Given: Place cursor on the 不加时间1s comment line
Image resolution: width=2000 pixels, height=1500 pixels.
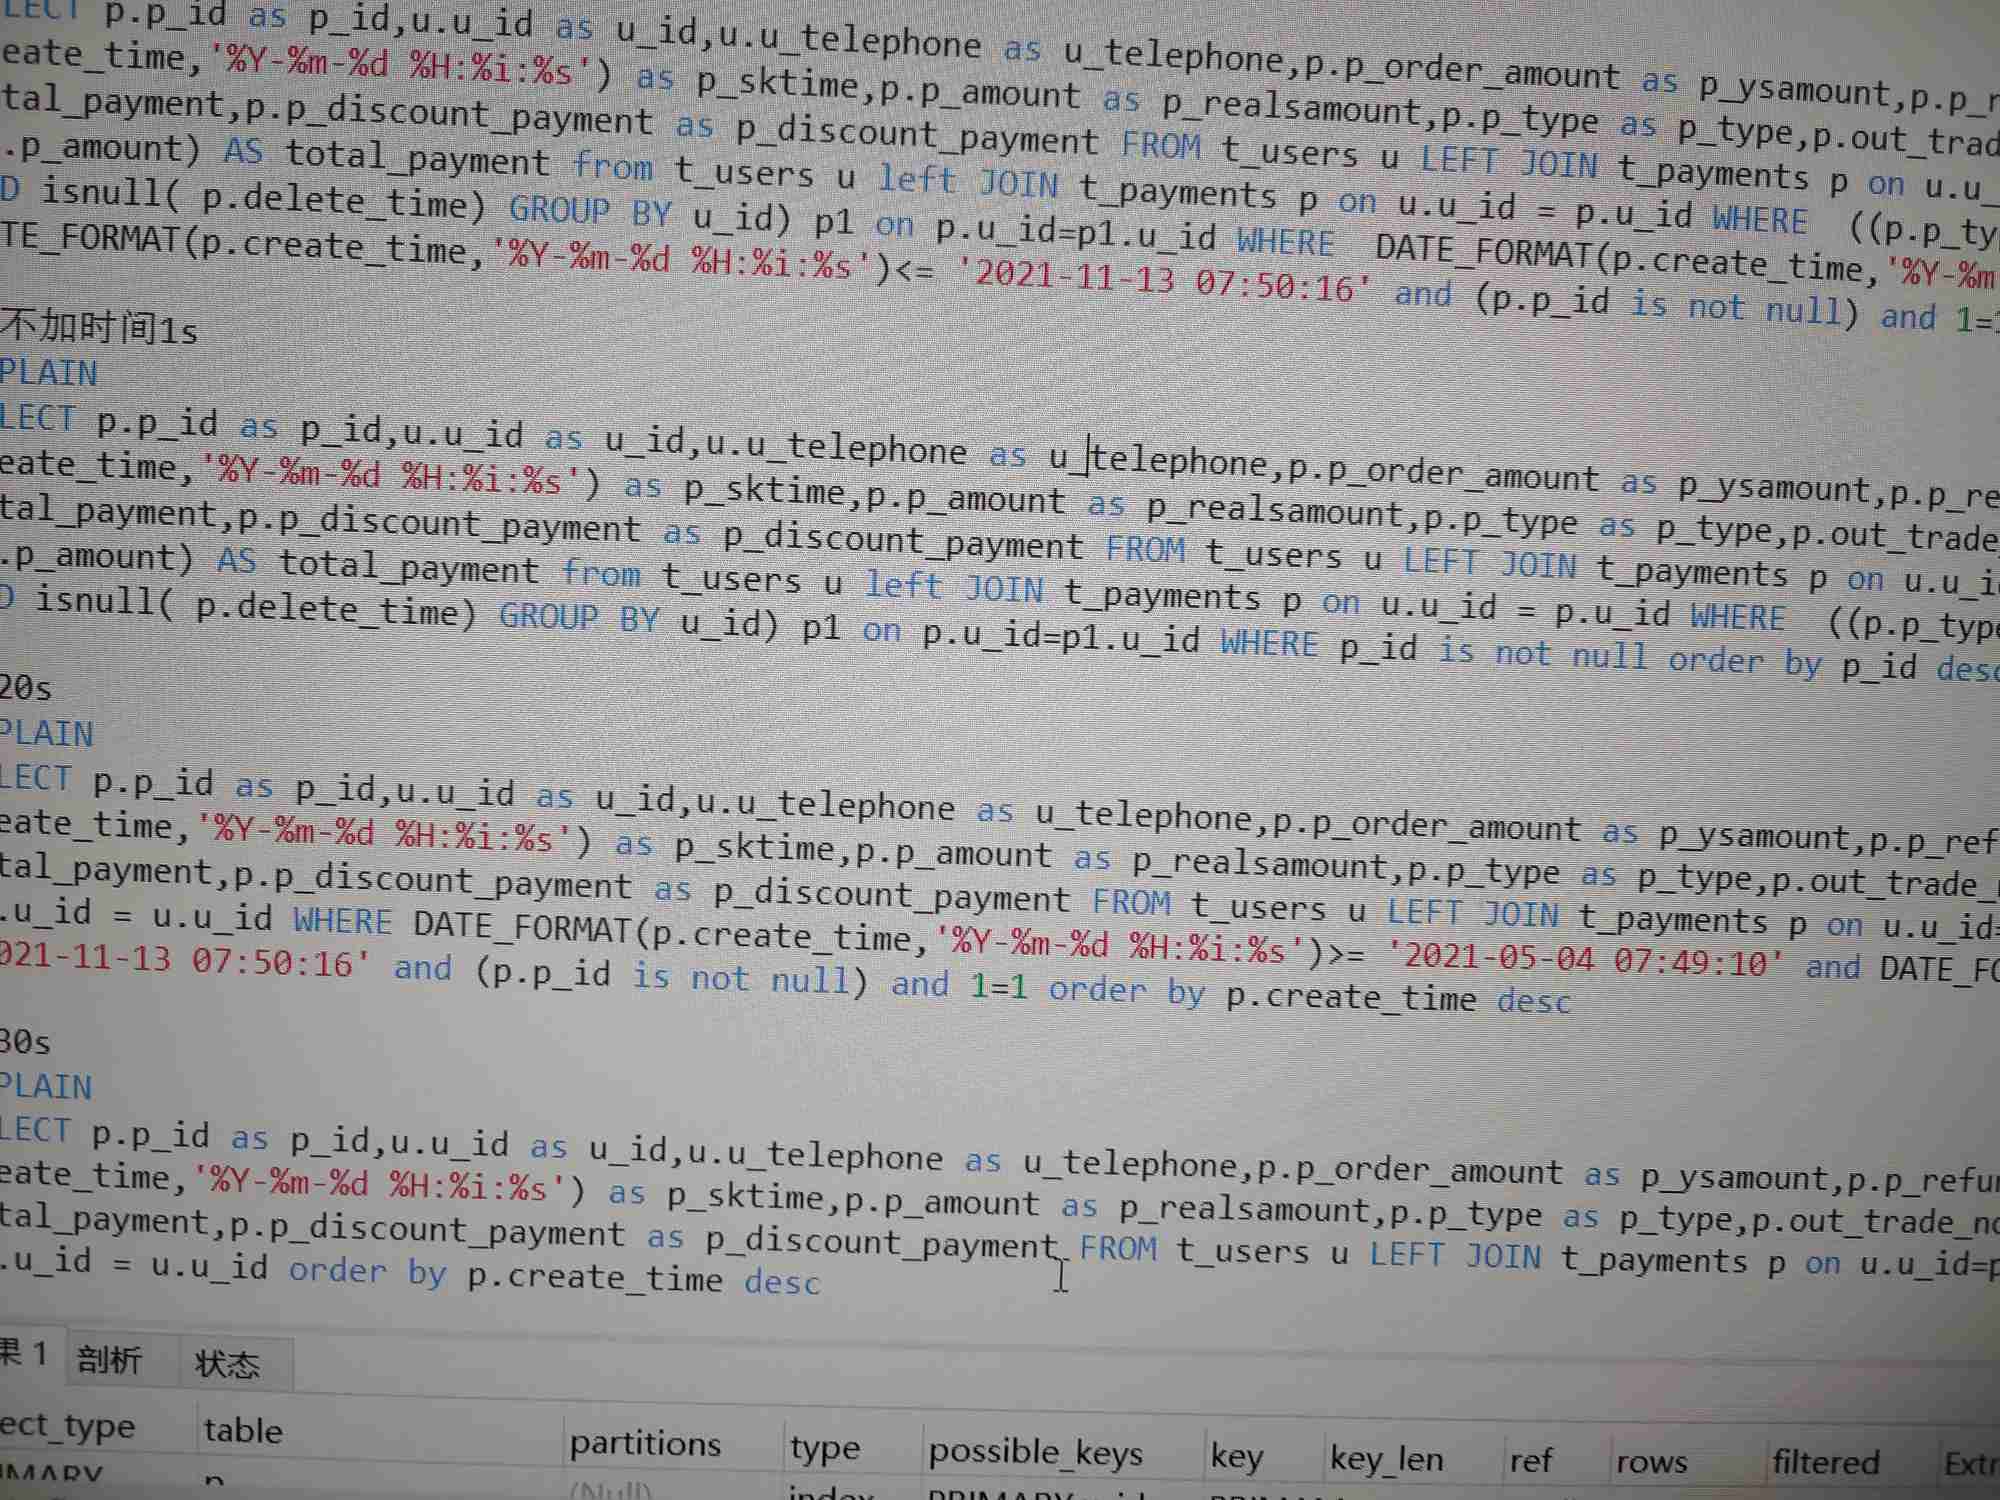Looking at the screenshot, I should click(x=100, y=327).
